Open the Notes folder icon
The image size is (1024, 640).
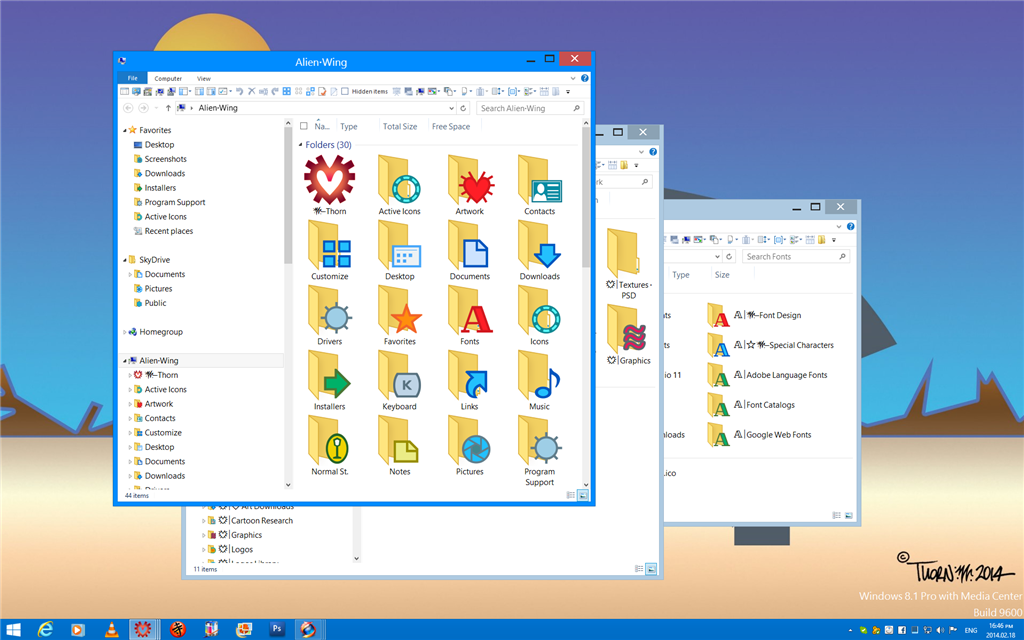click(400, 440)
